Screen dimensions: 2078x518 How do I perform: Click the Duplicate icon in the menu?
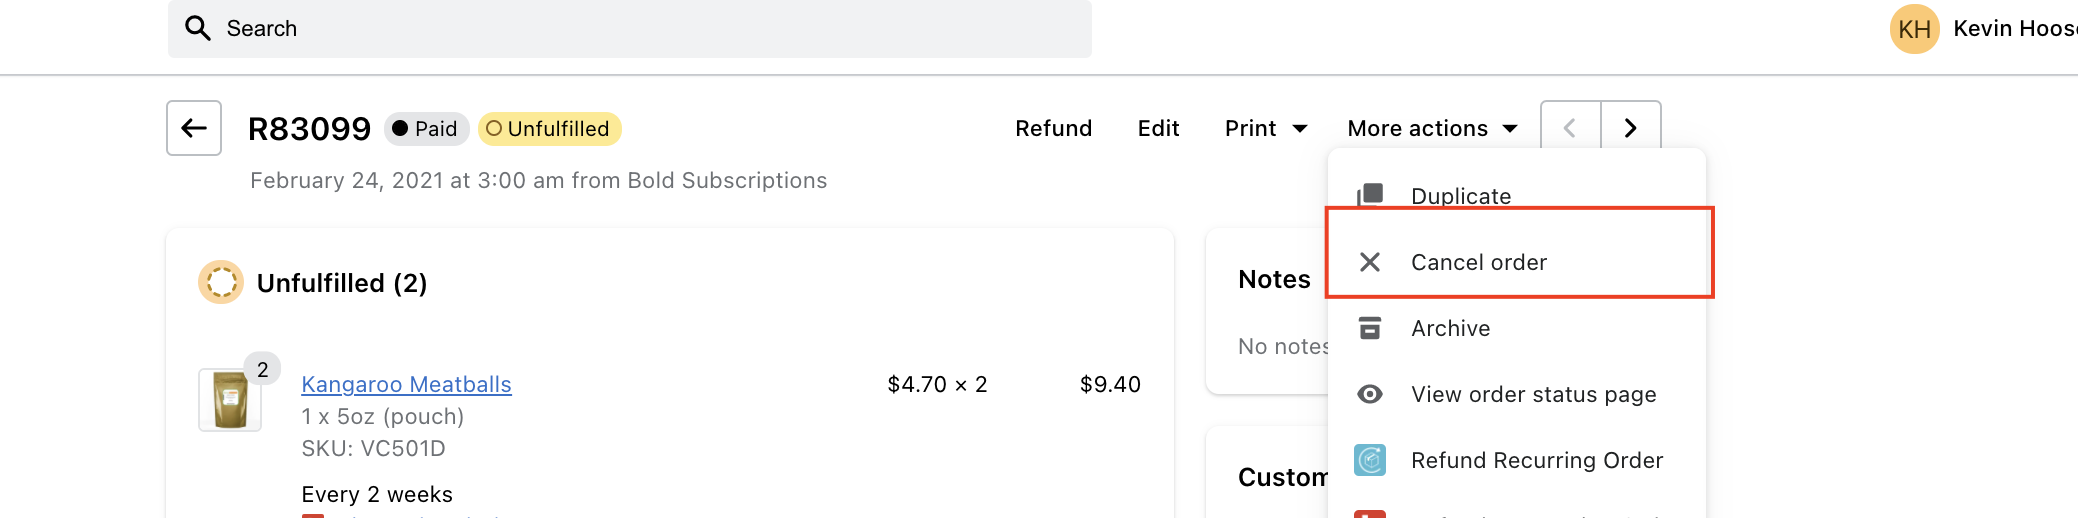(1370, 195)
